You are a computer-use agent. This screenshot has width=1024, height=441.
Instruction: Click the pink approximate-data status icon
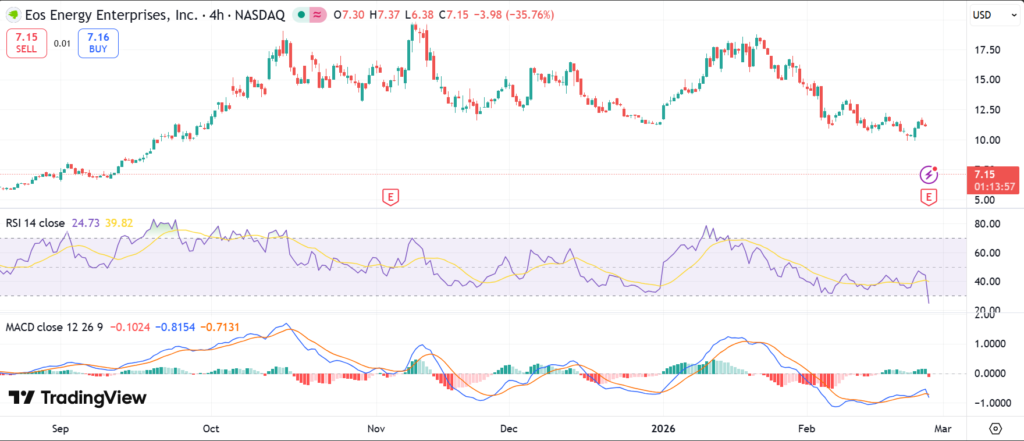click(x=318, y=15)
